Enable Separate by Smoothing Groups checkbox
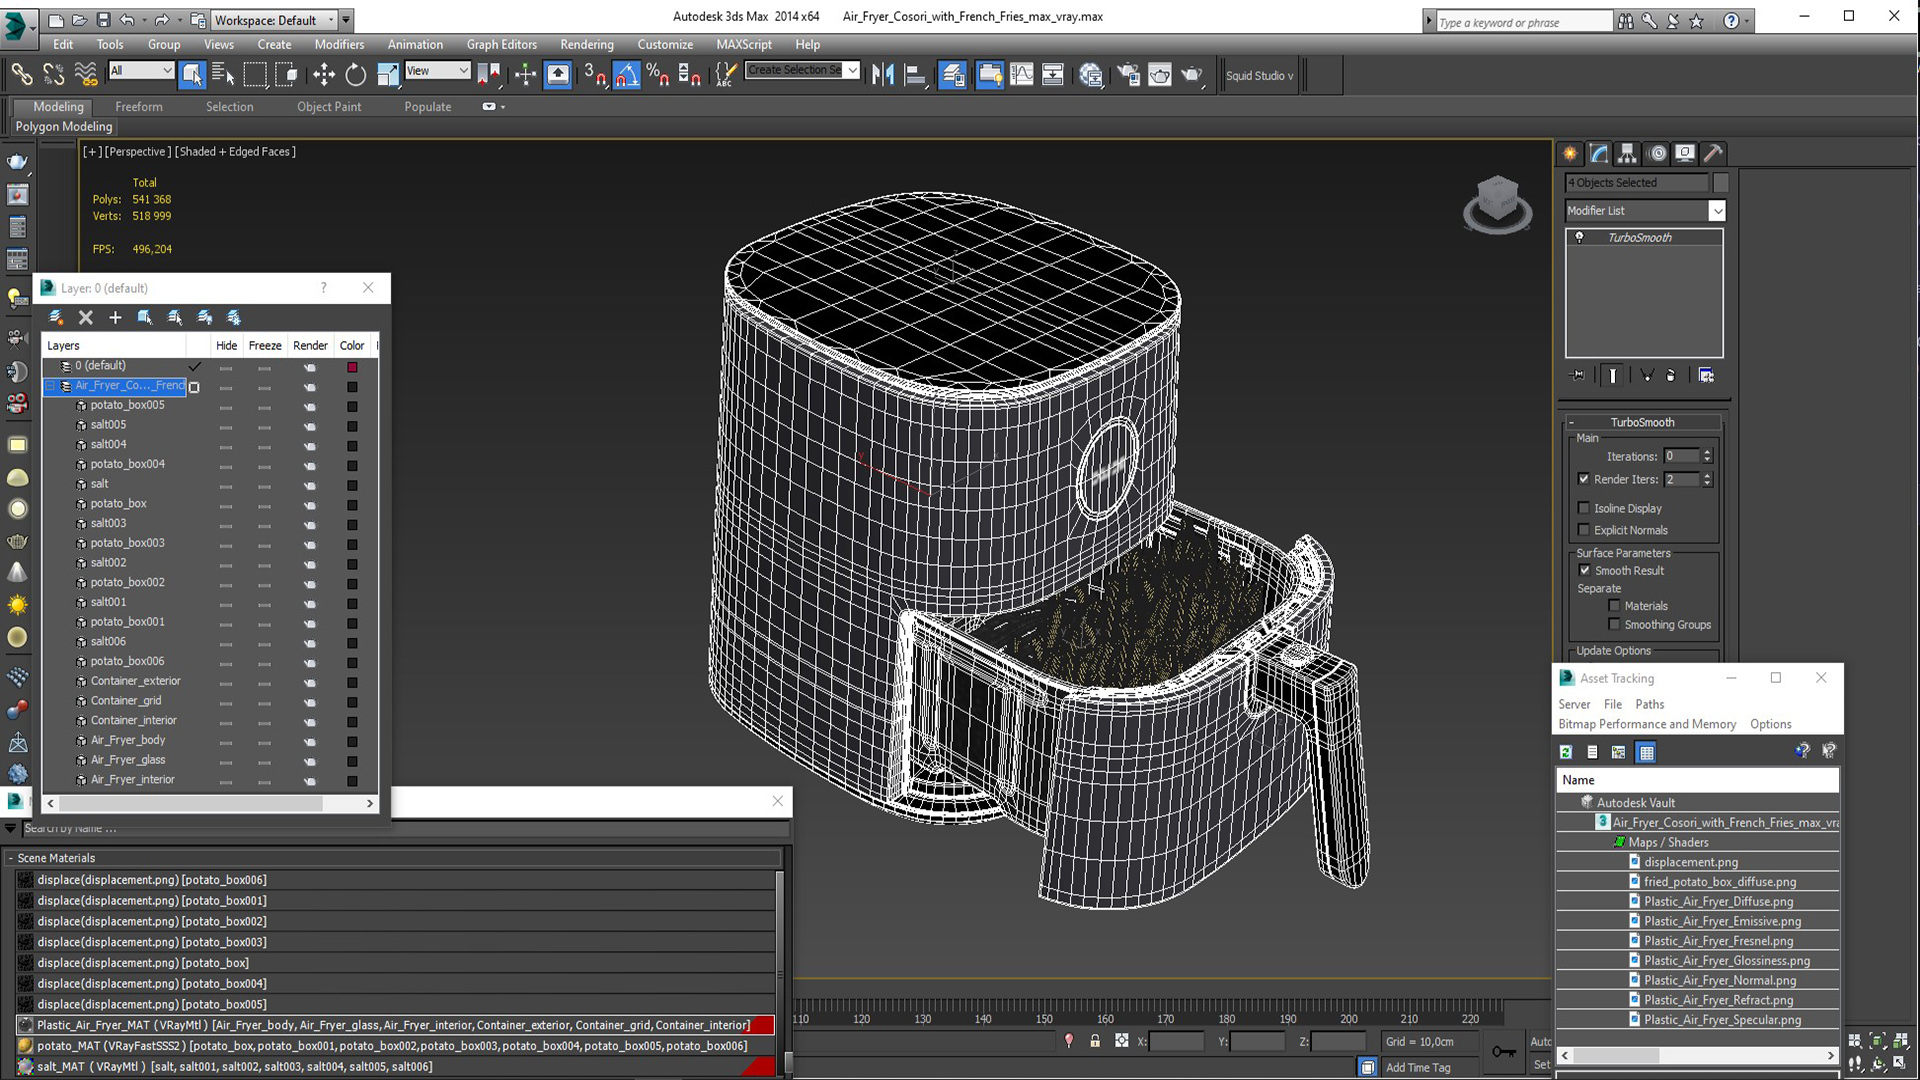 (x=1613, y=624)
